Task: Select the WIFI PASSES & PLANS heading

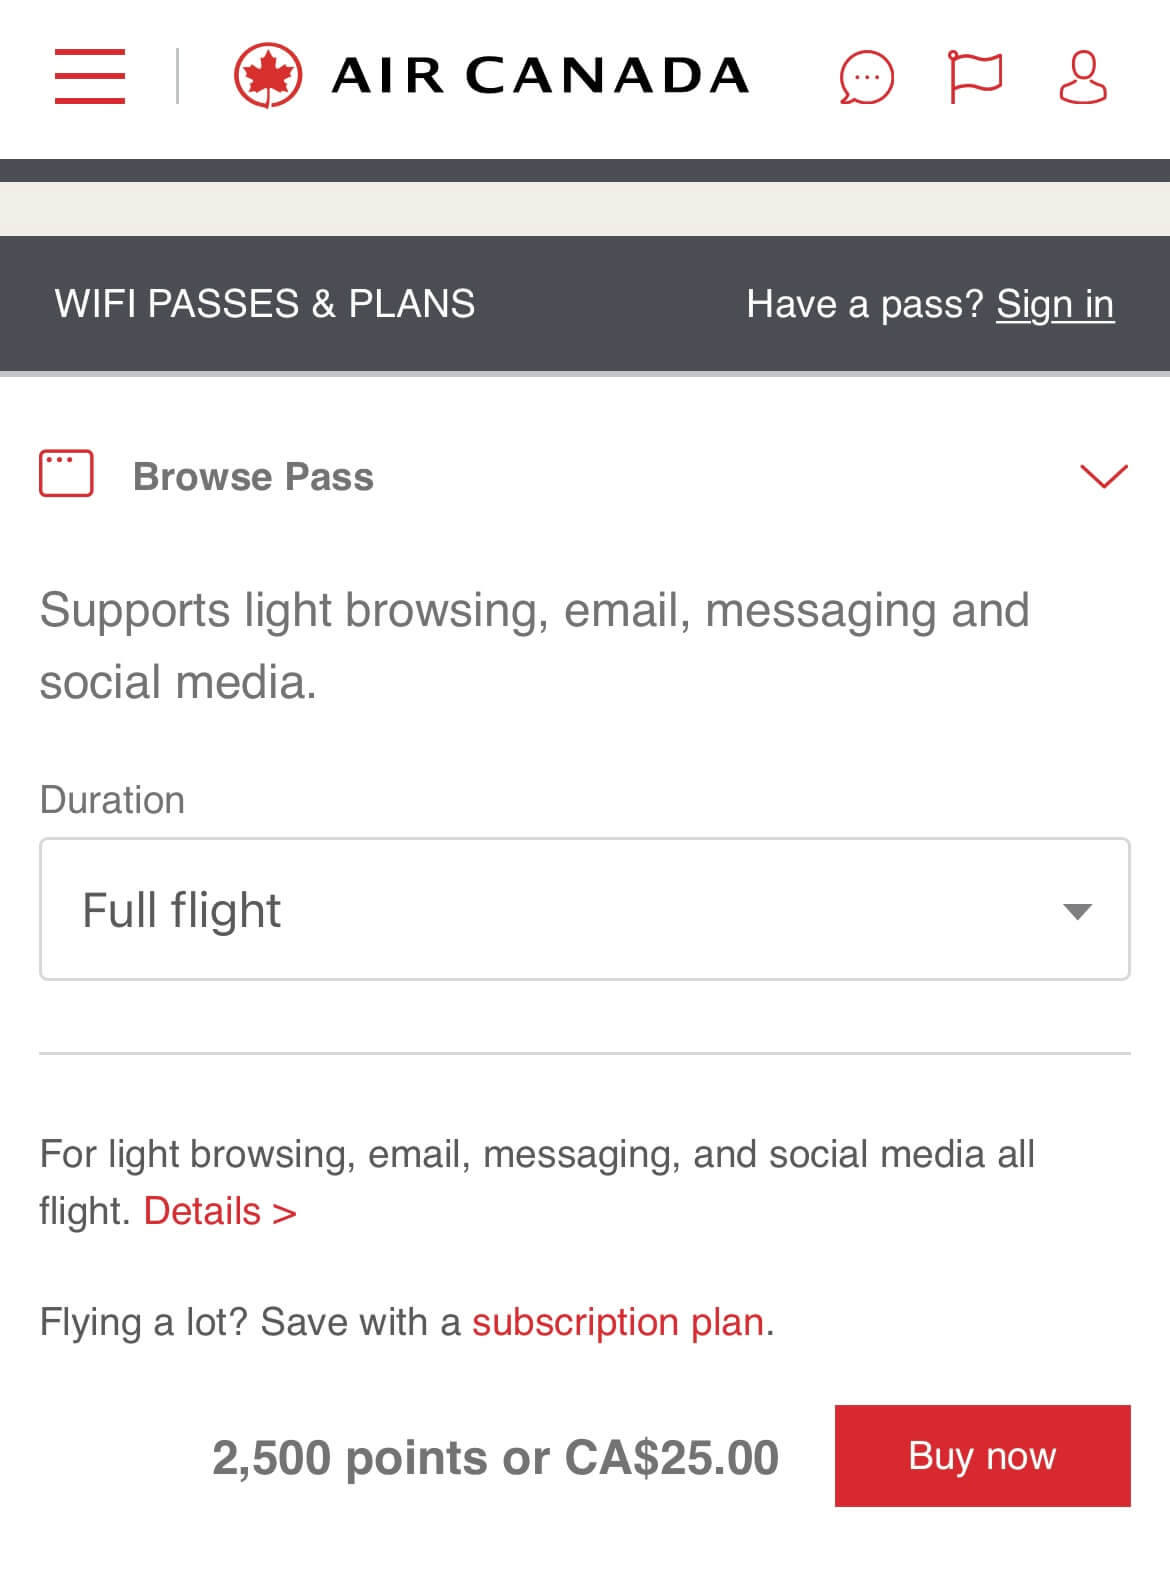Action: pyautogui.click(x=265, y=304)
